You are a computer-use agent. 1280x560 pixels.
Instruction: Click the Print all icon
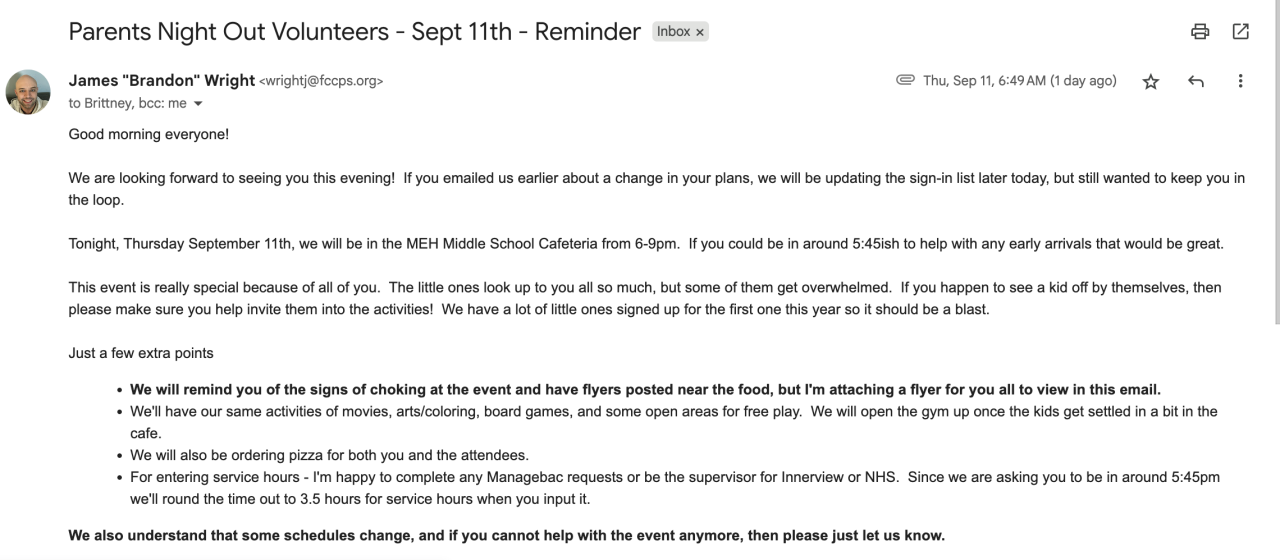[1200, 31]
